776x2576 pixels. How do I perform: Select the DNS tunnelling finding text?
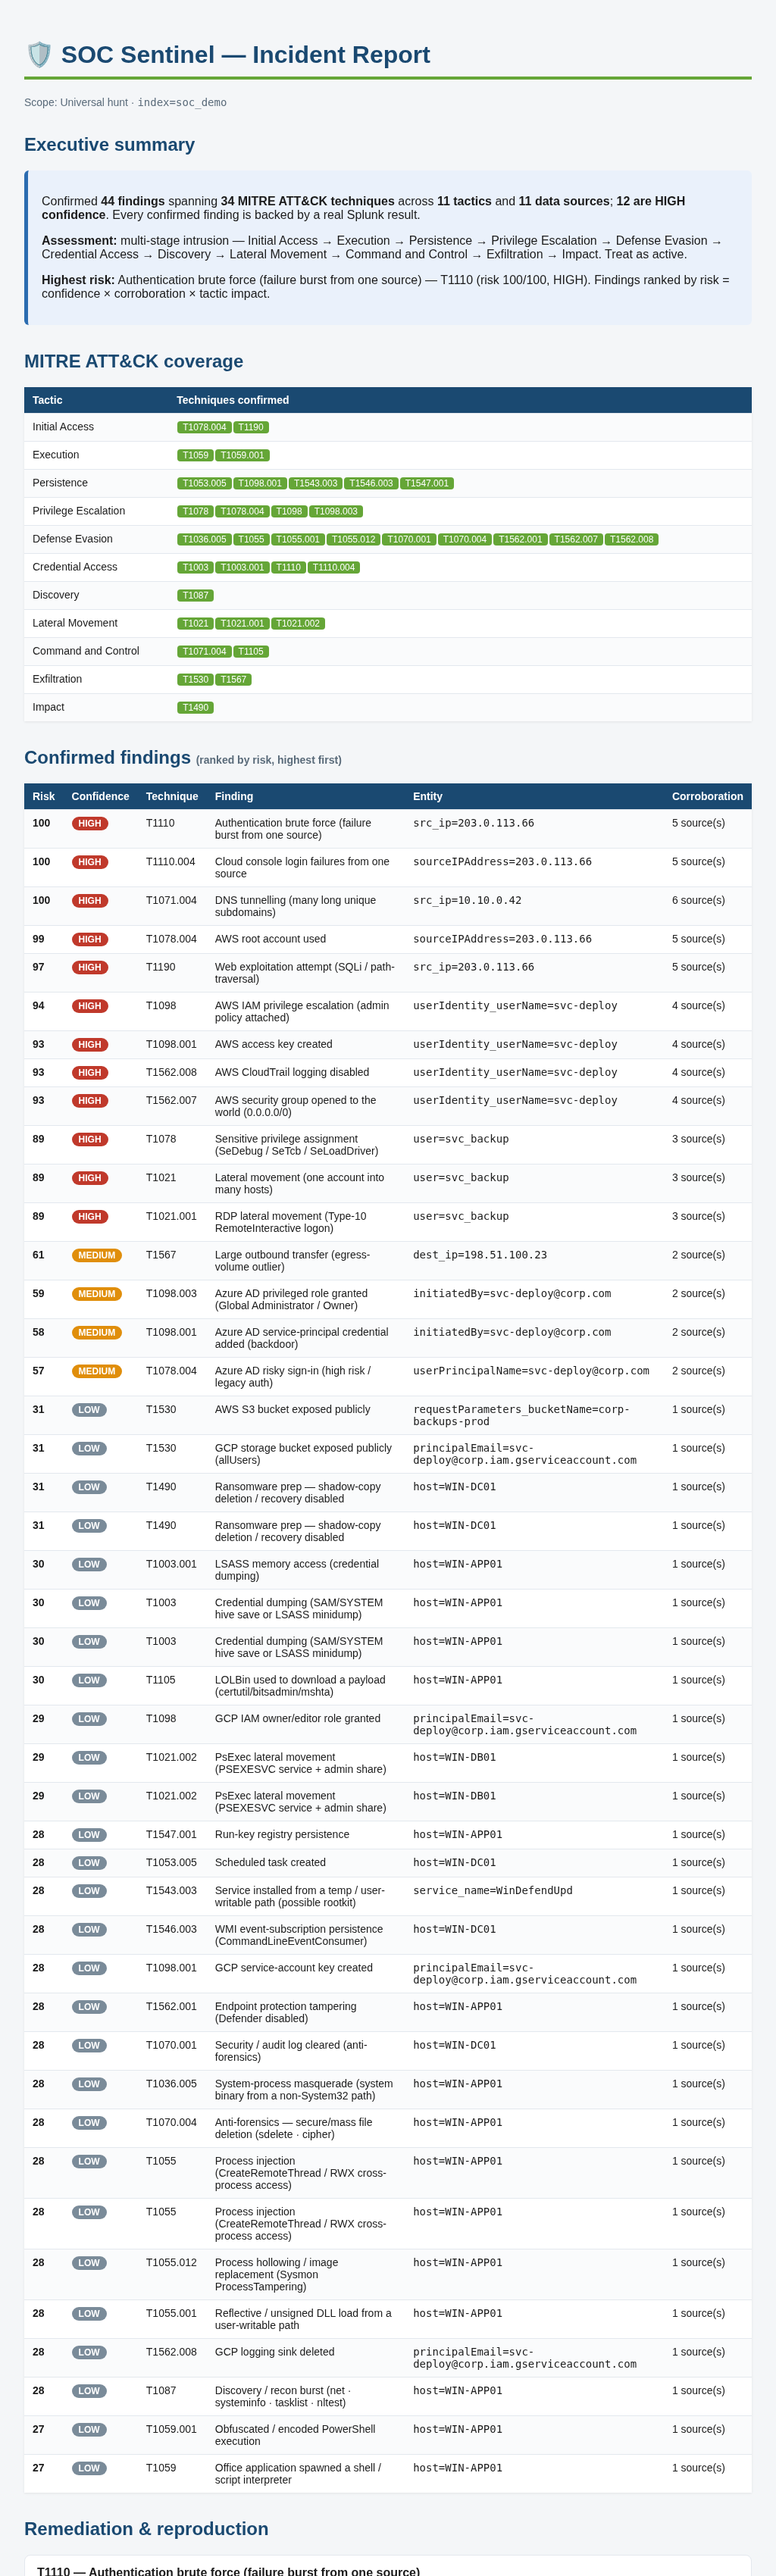[295, 906]
